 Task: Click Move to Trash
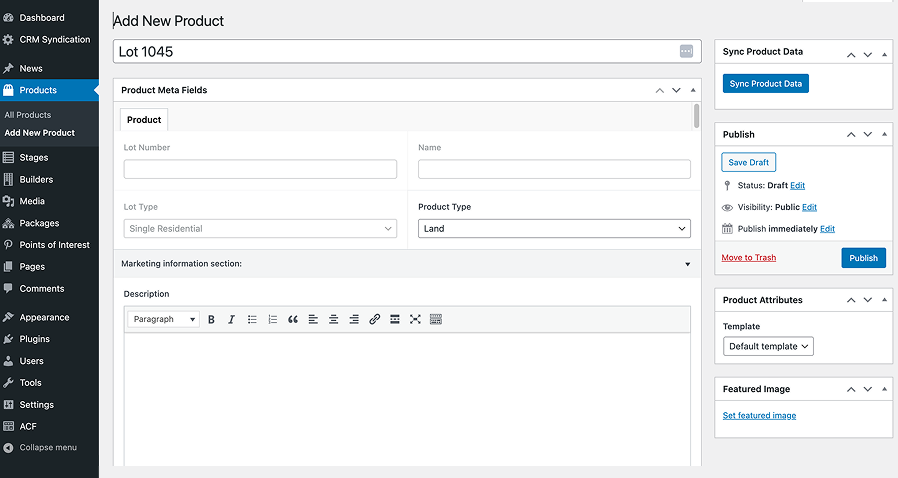pos(749,258)
